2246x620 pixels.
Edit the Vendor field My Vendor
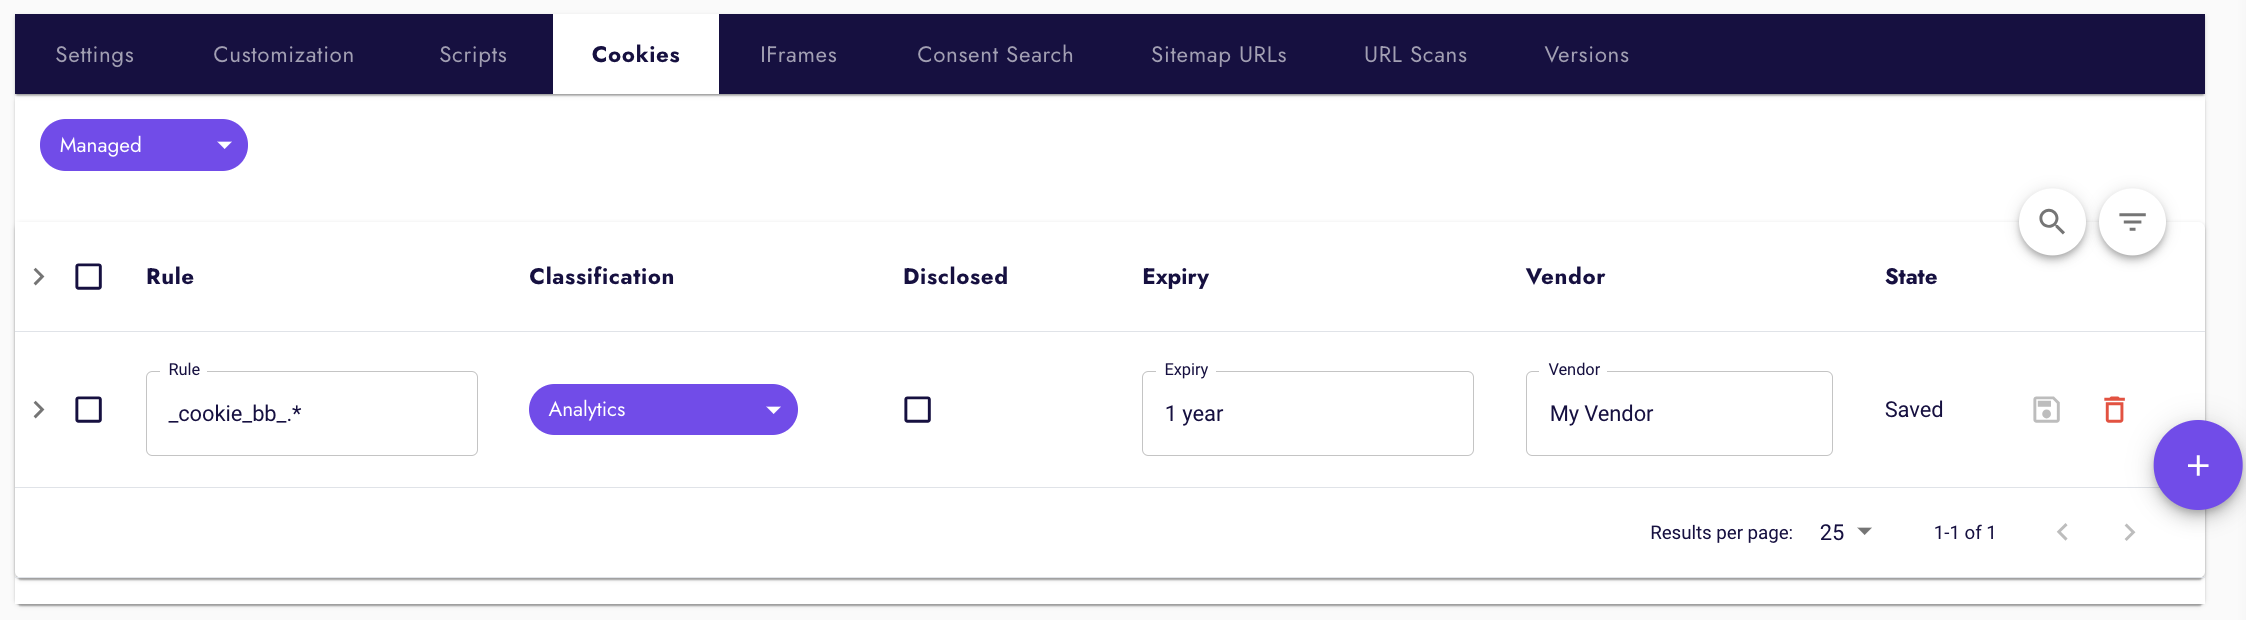click(x=1679, y=413)
